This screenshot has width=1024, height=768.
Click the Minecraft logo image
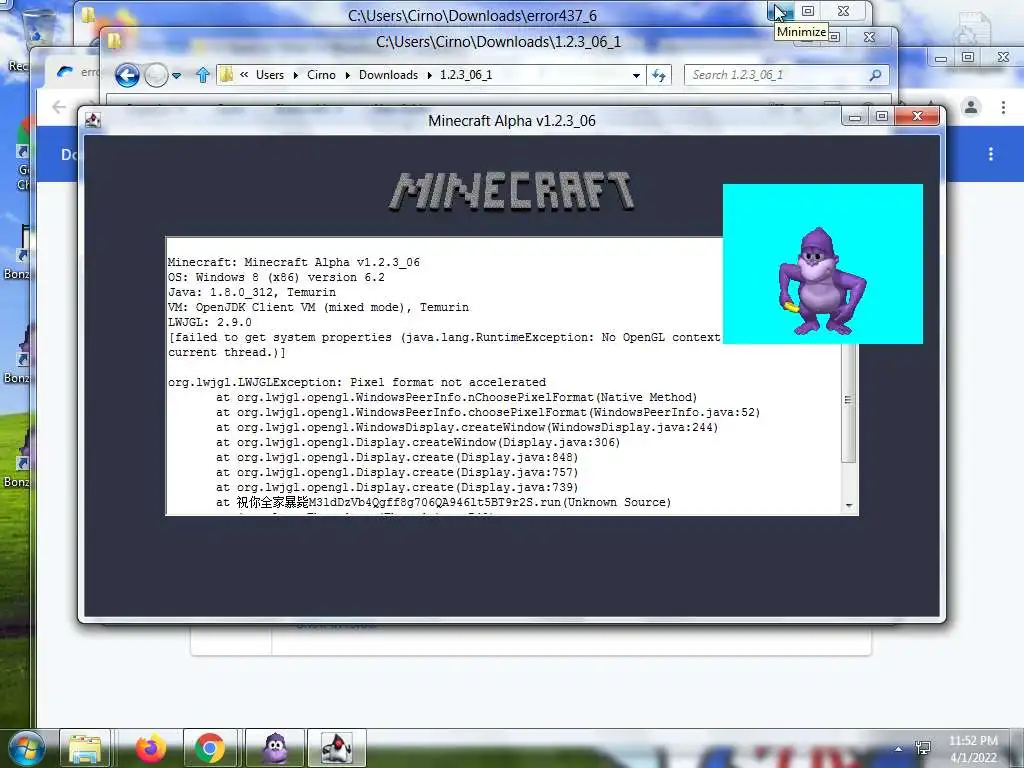[512, 191]
